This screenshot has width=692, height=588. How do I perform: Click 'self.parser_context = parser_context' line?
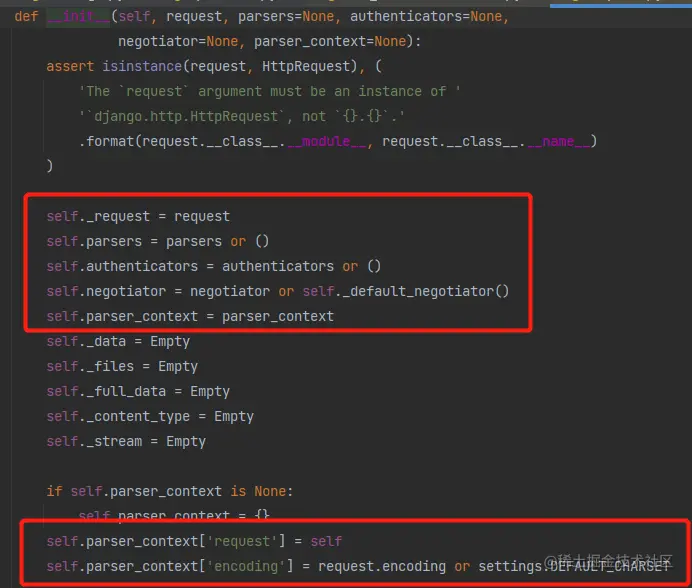click(190, 317)
